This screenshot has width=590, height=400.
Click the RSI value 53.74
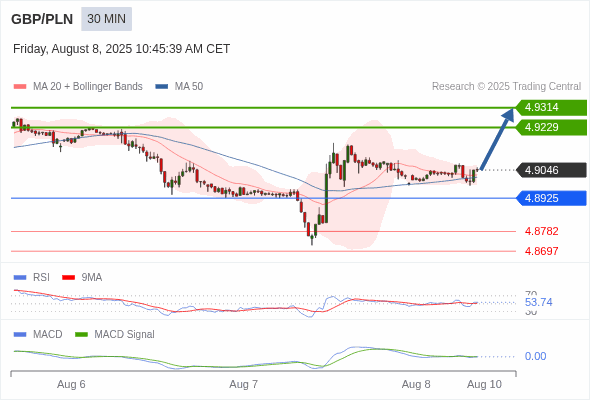(x=538, y=303)
